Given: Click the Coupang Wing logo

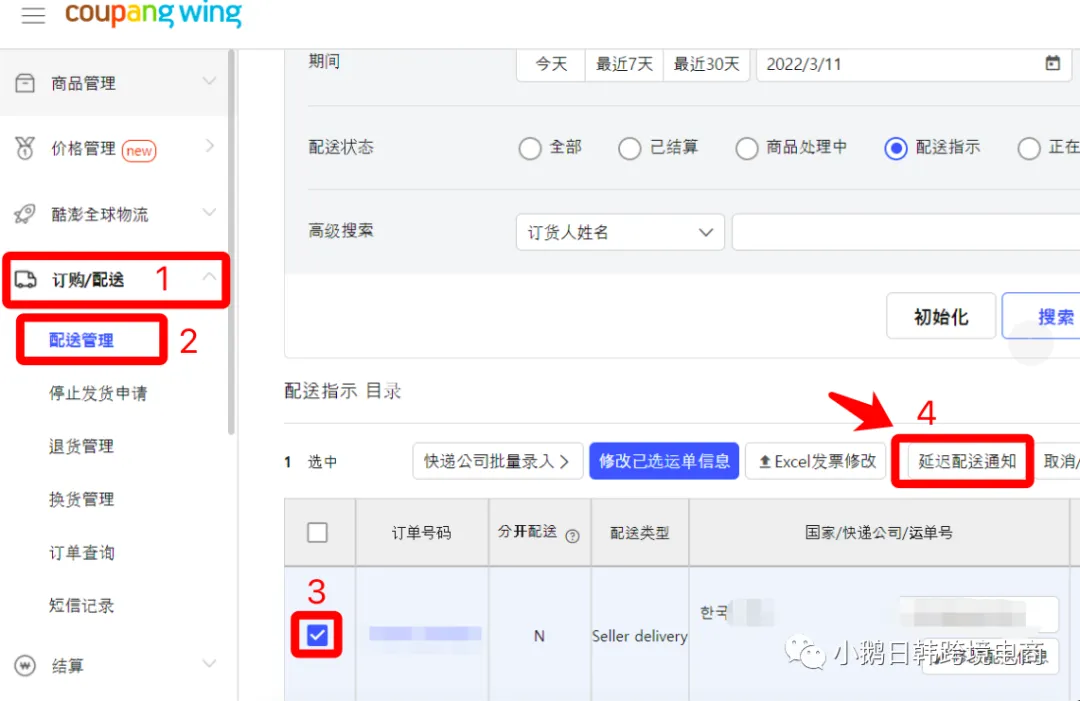Looking at the screenshot, I should tap(154, 14).
